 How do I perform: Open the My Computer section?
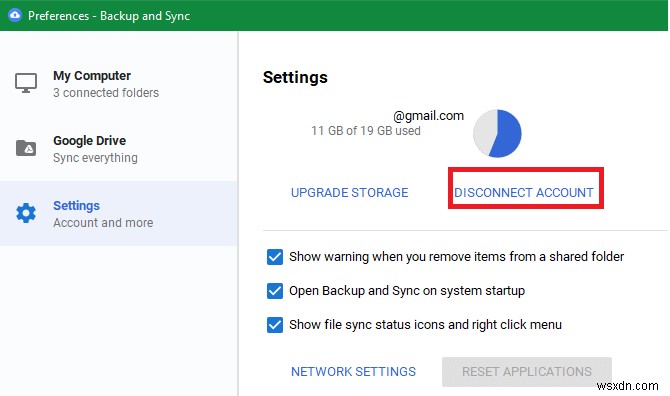[x=119, y=84]
